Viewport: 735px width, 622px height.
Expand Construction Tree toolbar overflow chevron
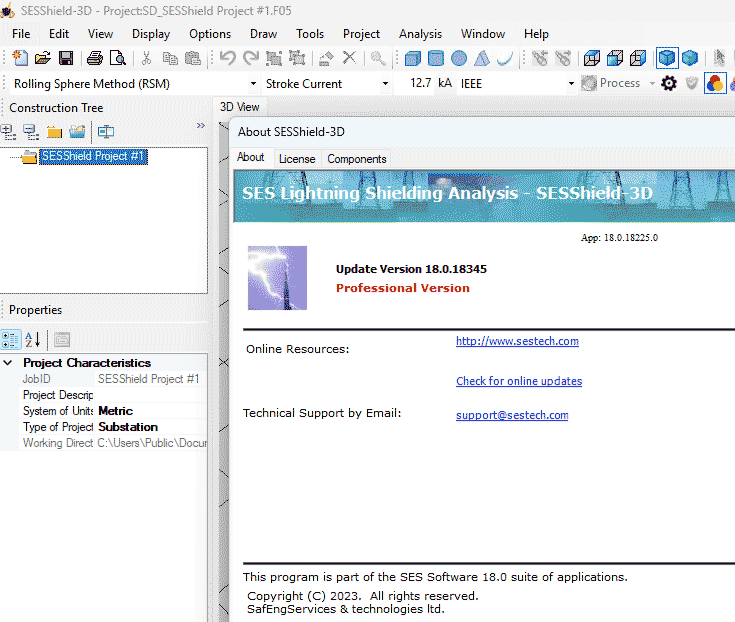tap(201, 126)
